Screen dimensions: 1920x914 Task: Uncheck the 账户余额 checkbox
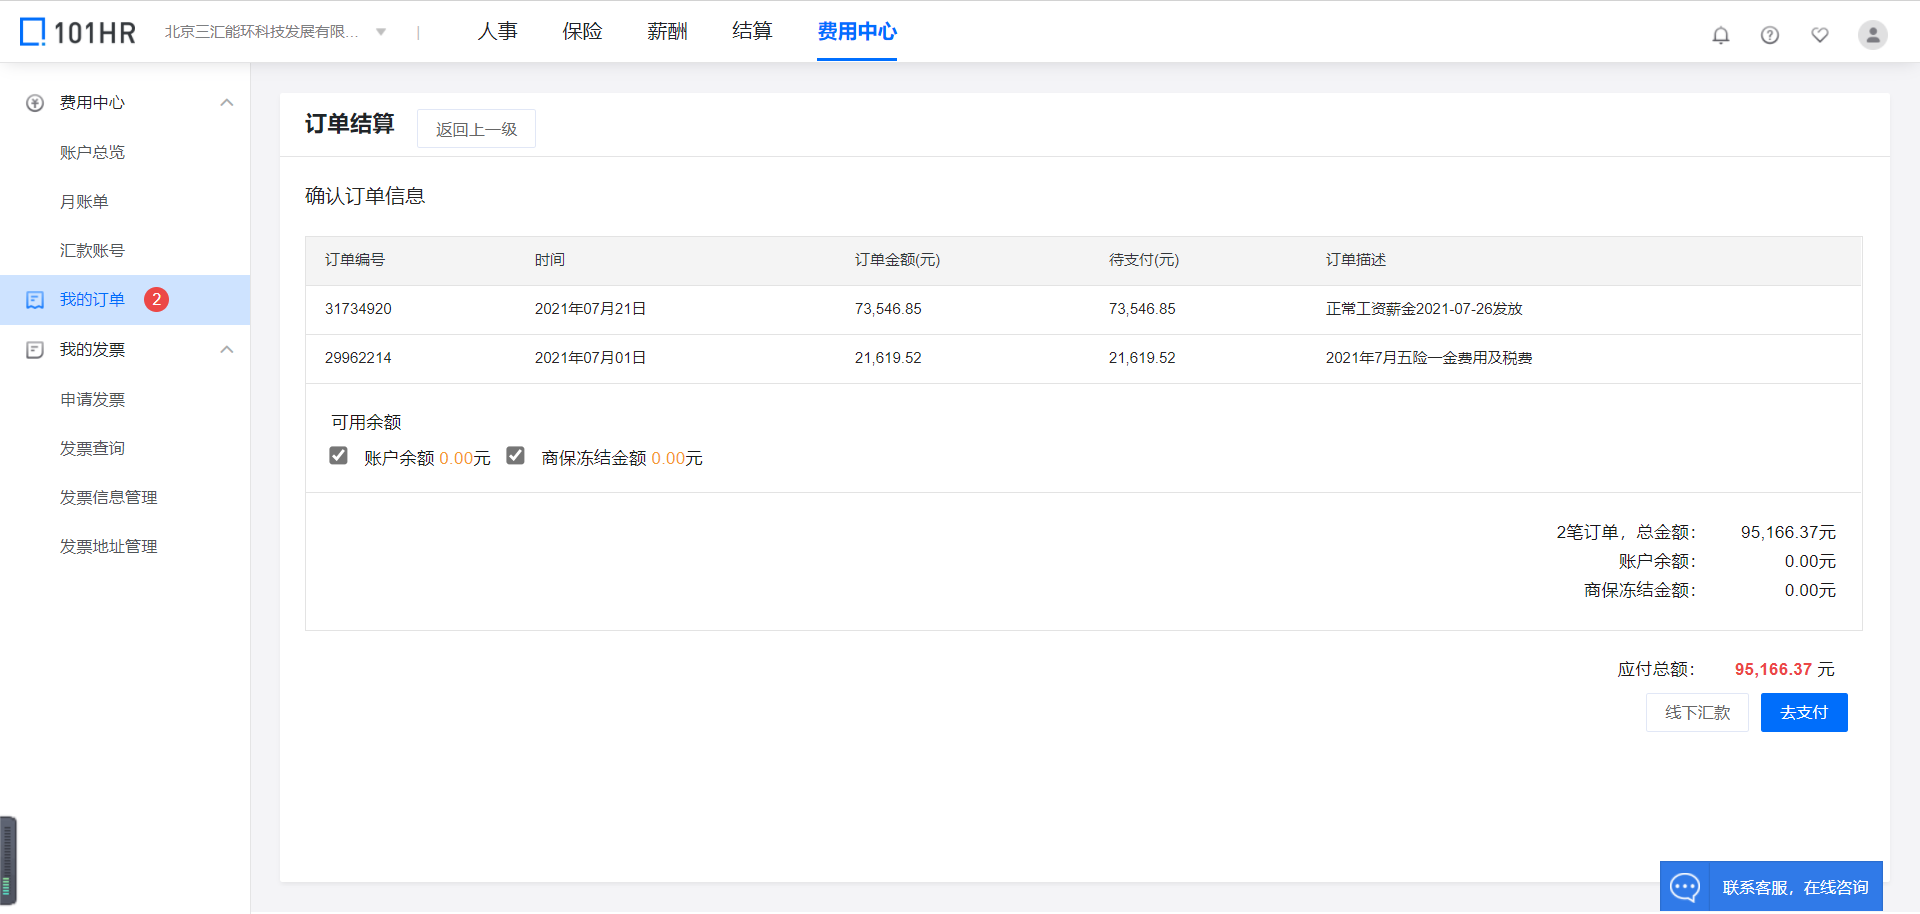[339, 456]
